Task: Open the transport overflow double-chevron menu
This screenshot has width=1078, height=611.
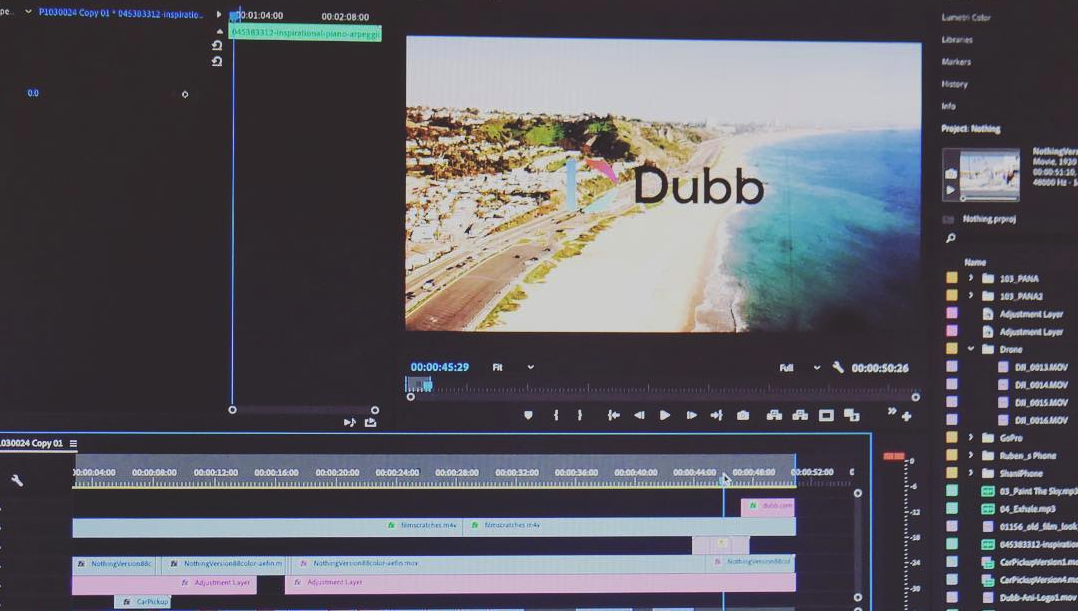Action: [x=892, y=412]
